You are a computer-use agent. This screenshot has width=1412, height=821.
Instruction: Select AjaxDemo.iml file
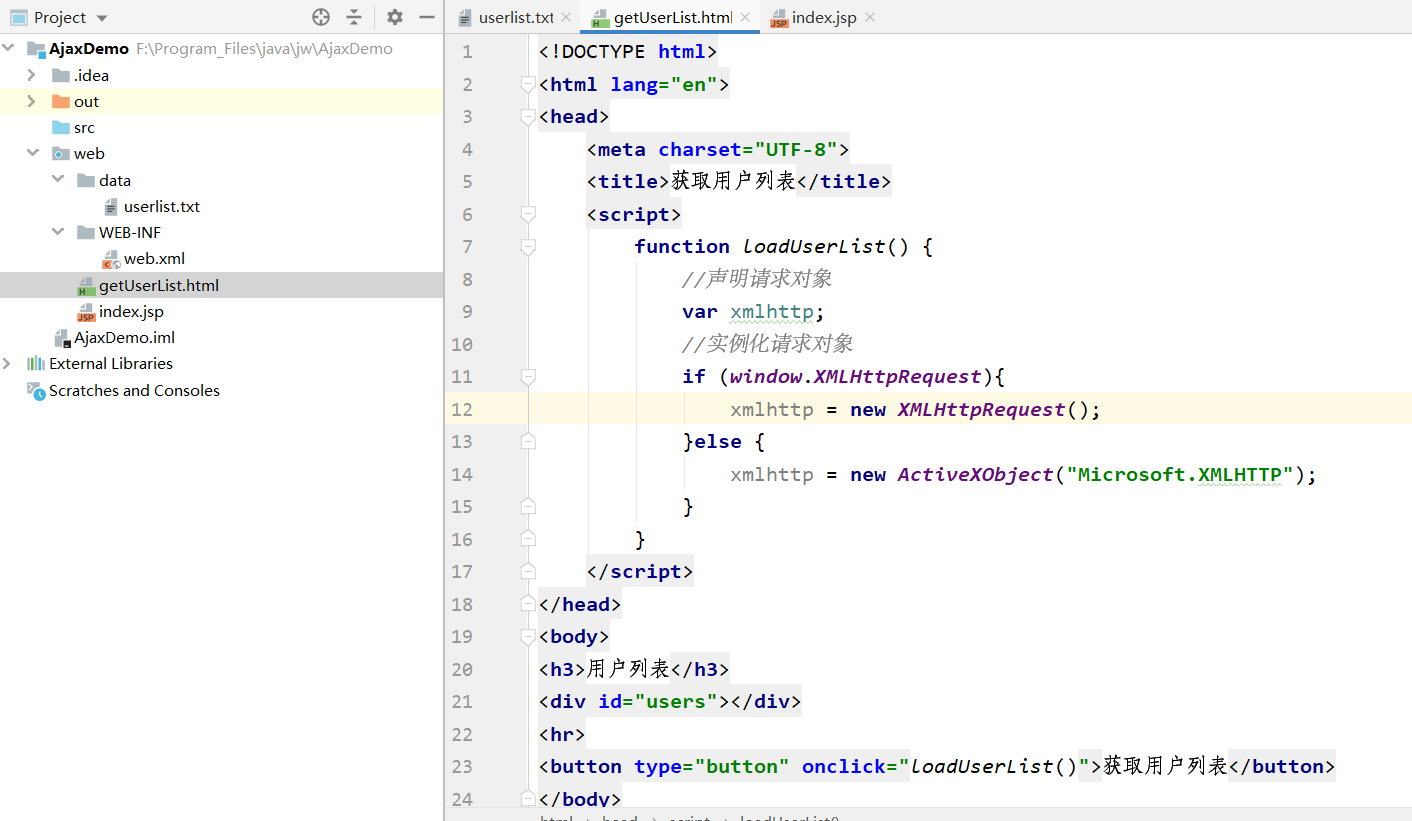[124, 337]
